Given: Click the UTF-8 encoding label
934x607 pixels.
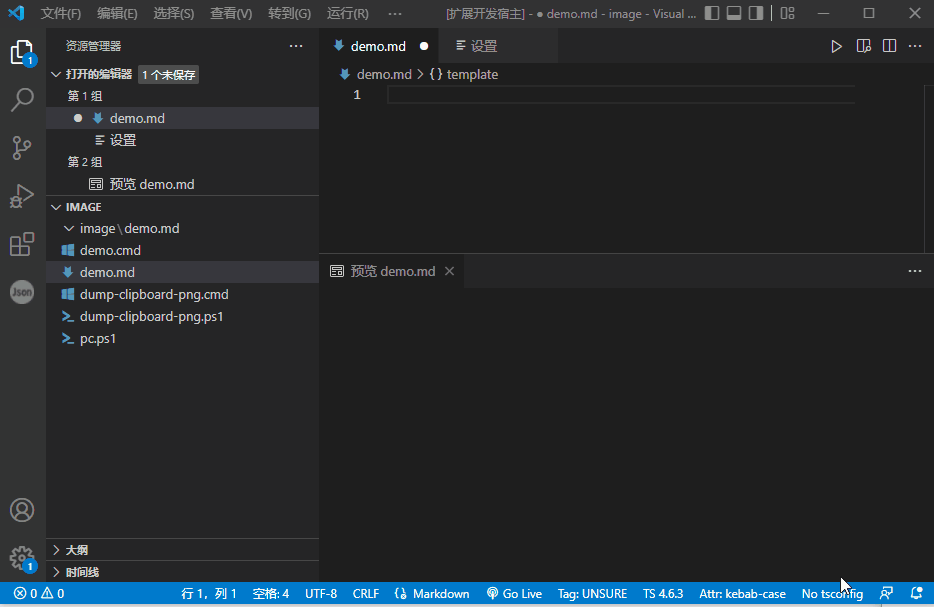Looking at the screenshot, I should [321, 593].
